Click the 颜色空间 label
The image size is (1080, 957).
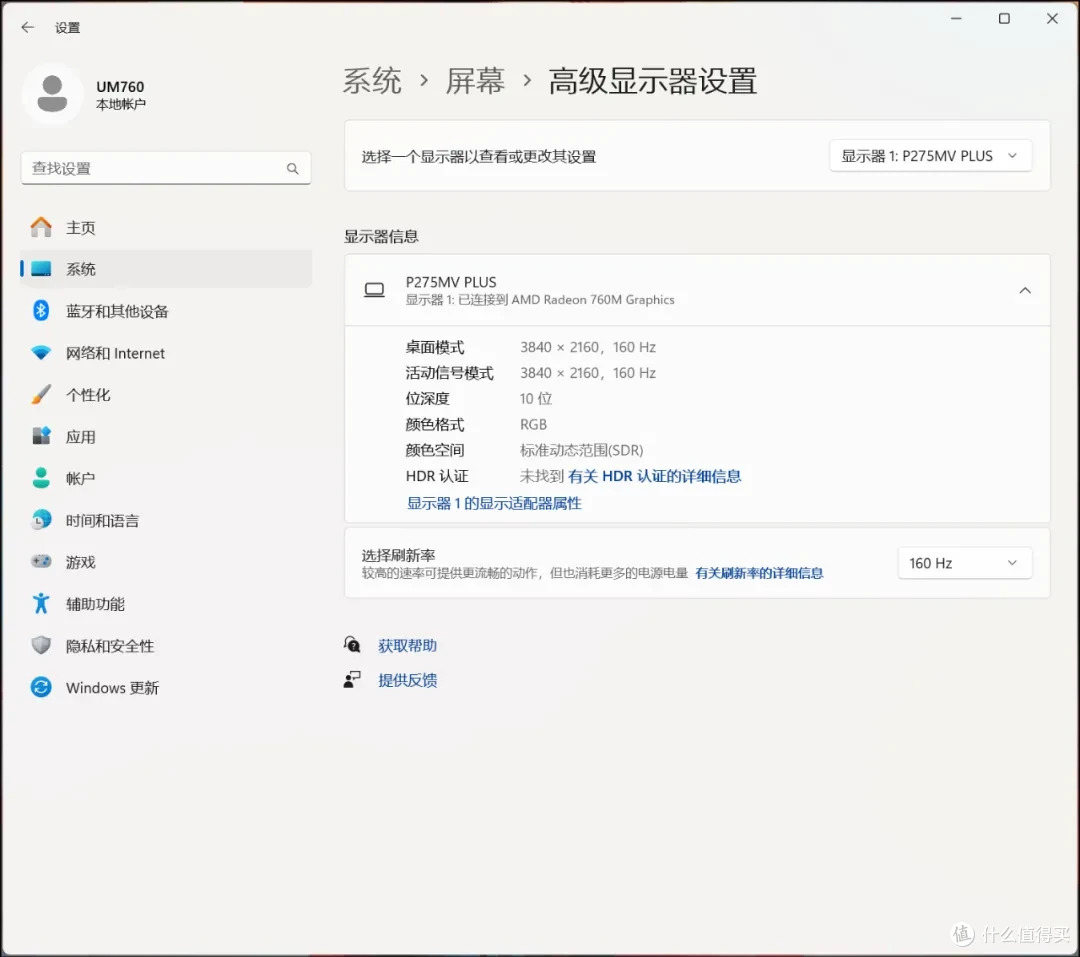tap(435, 450)
